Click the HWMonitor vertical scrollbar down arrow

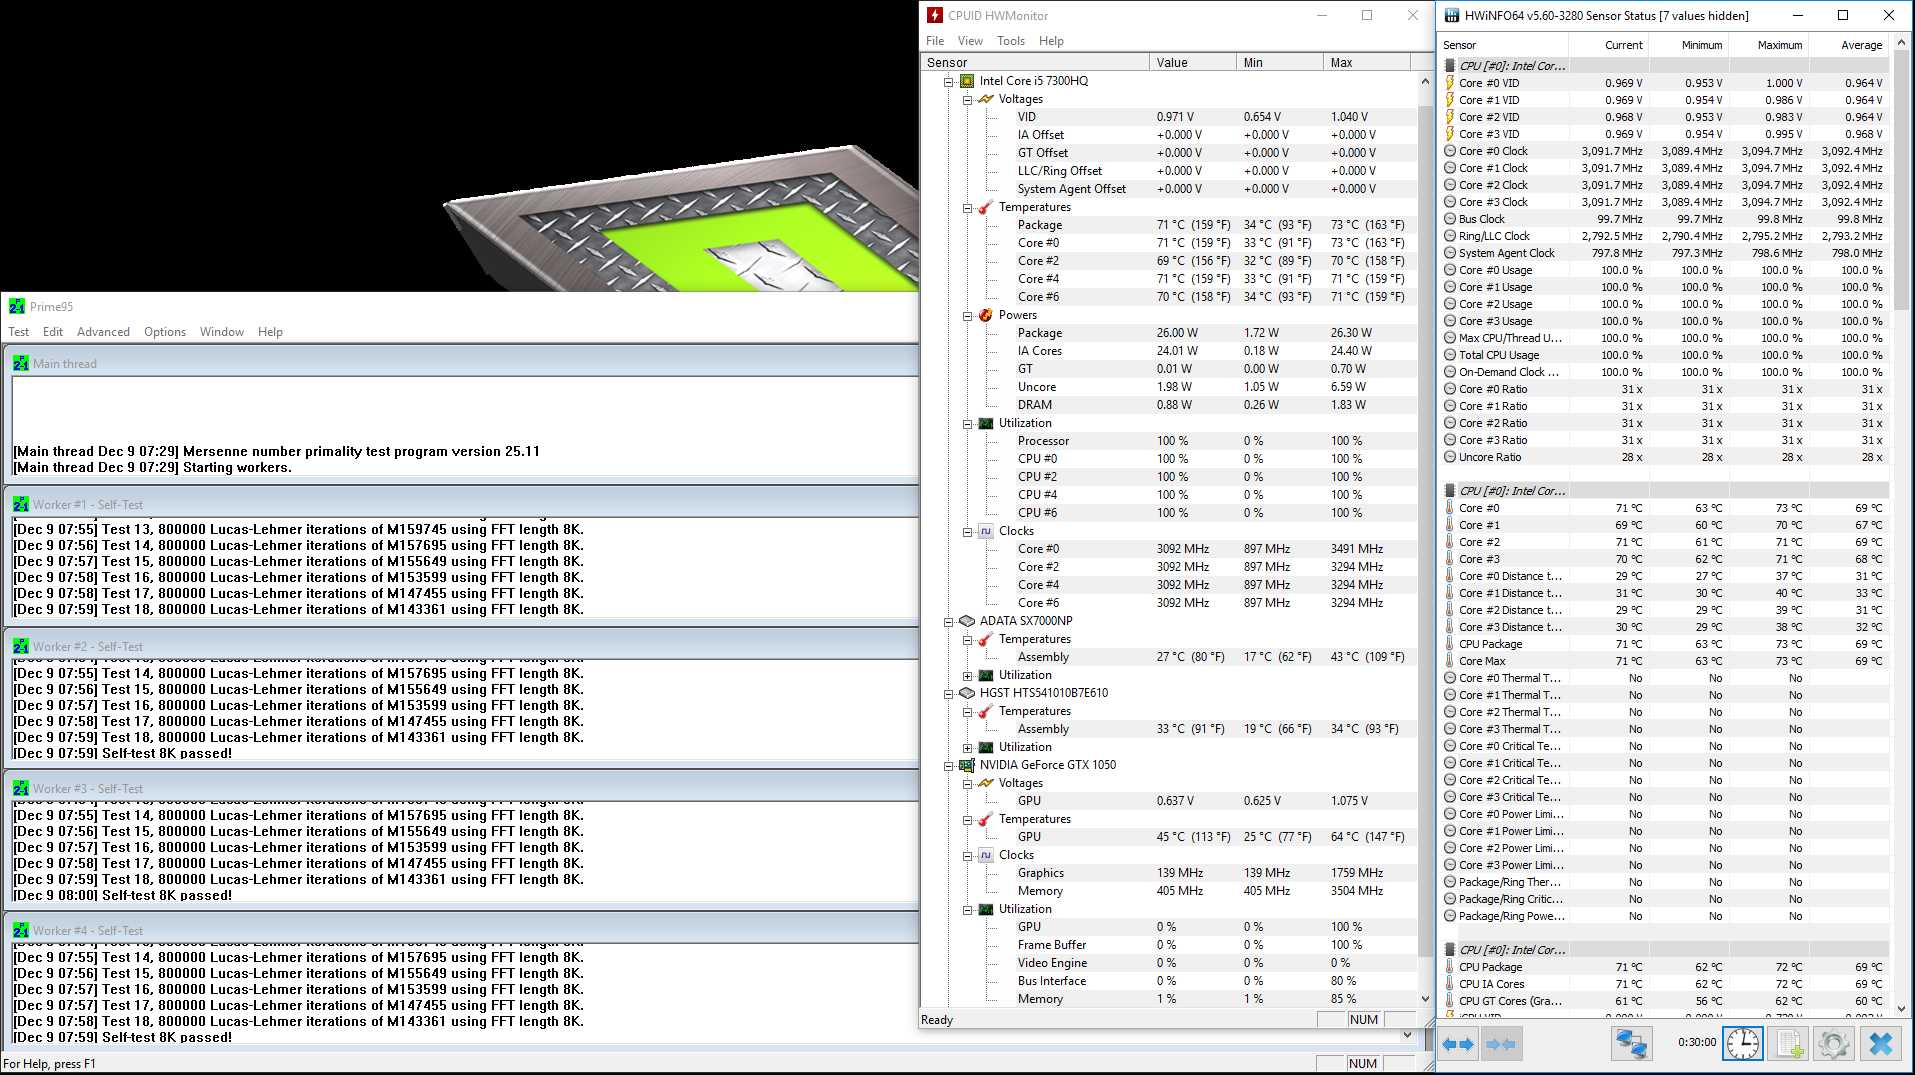point(1425,999)
